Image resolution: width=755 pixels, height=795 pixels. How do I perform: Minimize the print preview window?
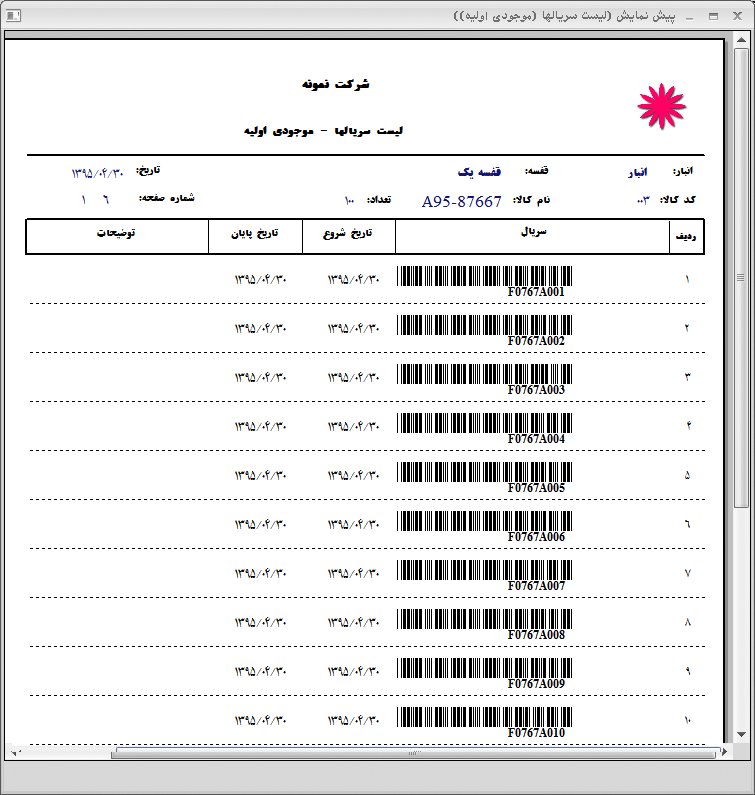(x=689, y=17)
